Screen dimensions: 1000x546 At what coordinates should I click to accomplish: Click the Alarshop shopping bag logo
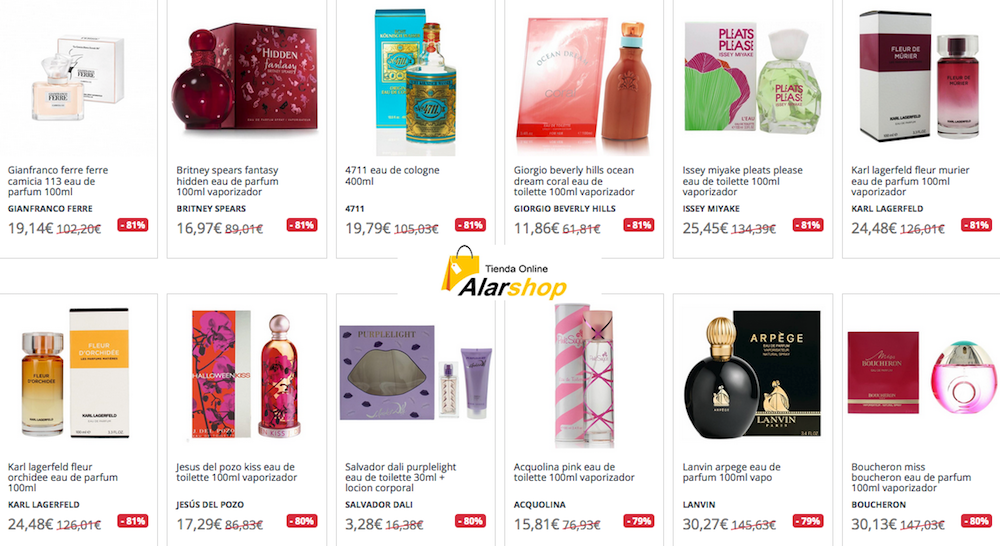point(504,273)
